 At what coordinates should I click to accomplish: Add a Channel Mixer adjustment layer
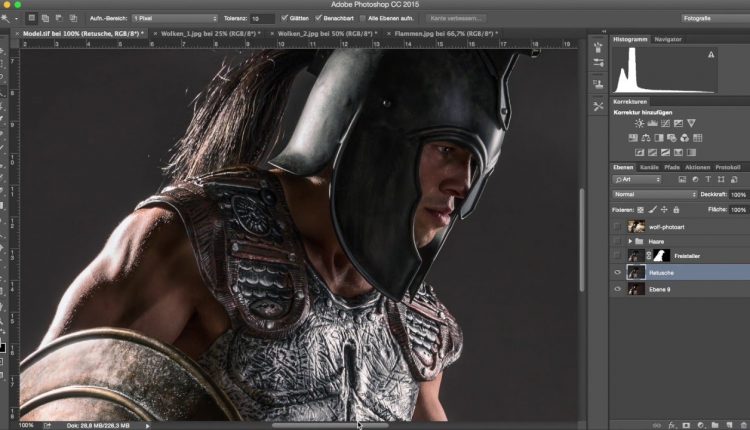[684, 138]
